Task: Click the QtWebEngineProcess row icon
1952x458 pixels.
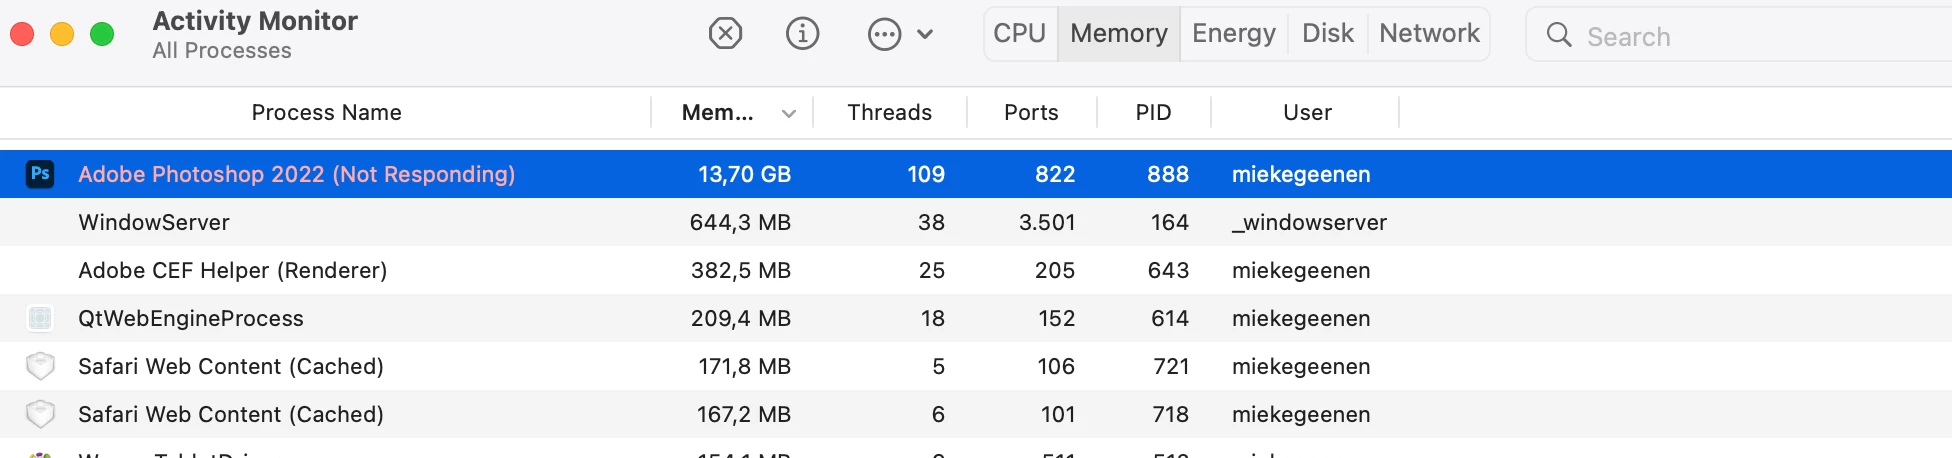Action: tap(40, 318)
